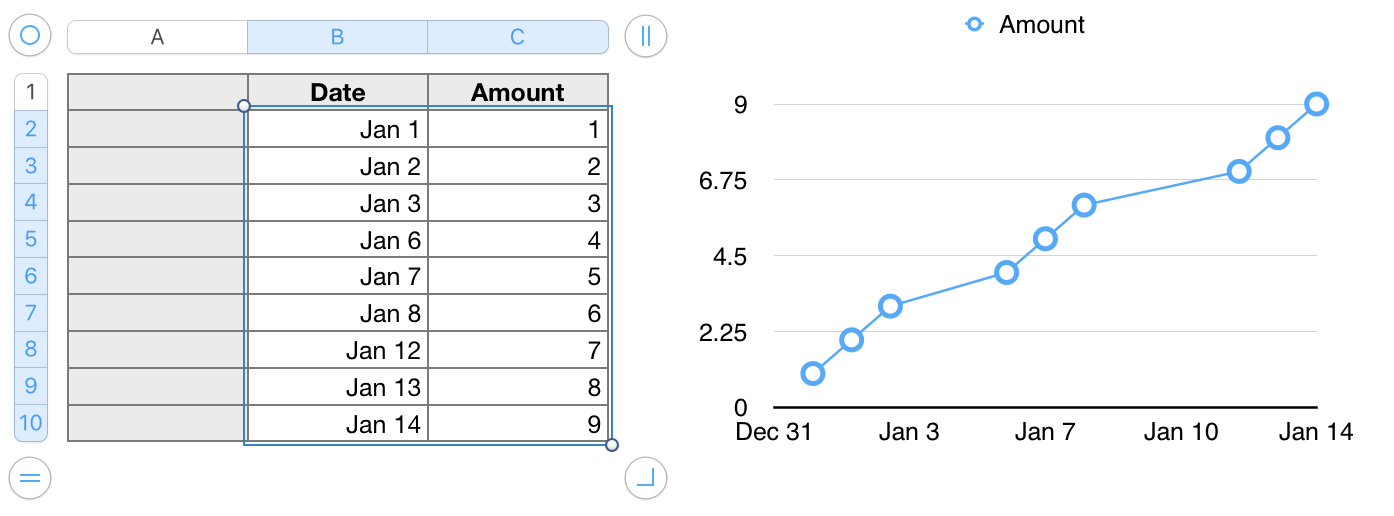The image size is (1394, 516).
Task: Click the selection handle above Jan 1
Action: pos(244,105)
